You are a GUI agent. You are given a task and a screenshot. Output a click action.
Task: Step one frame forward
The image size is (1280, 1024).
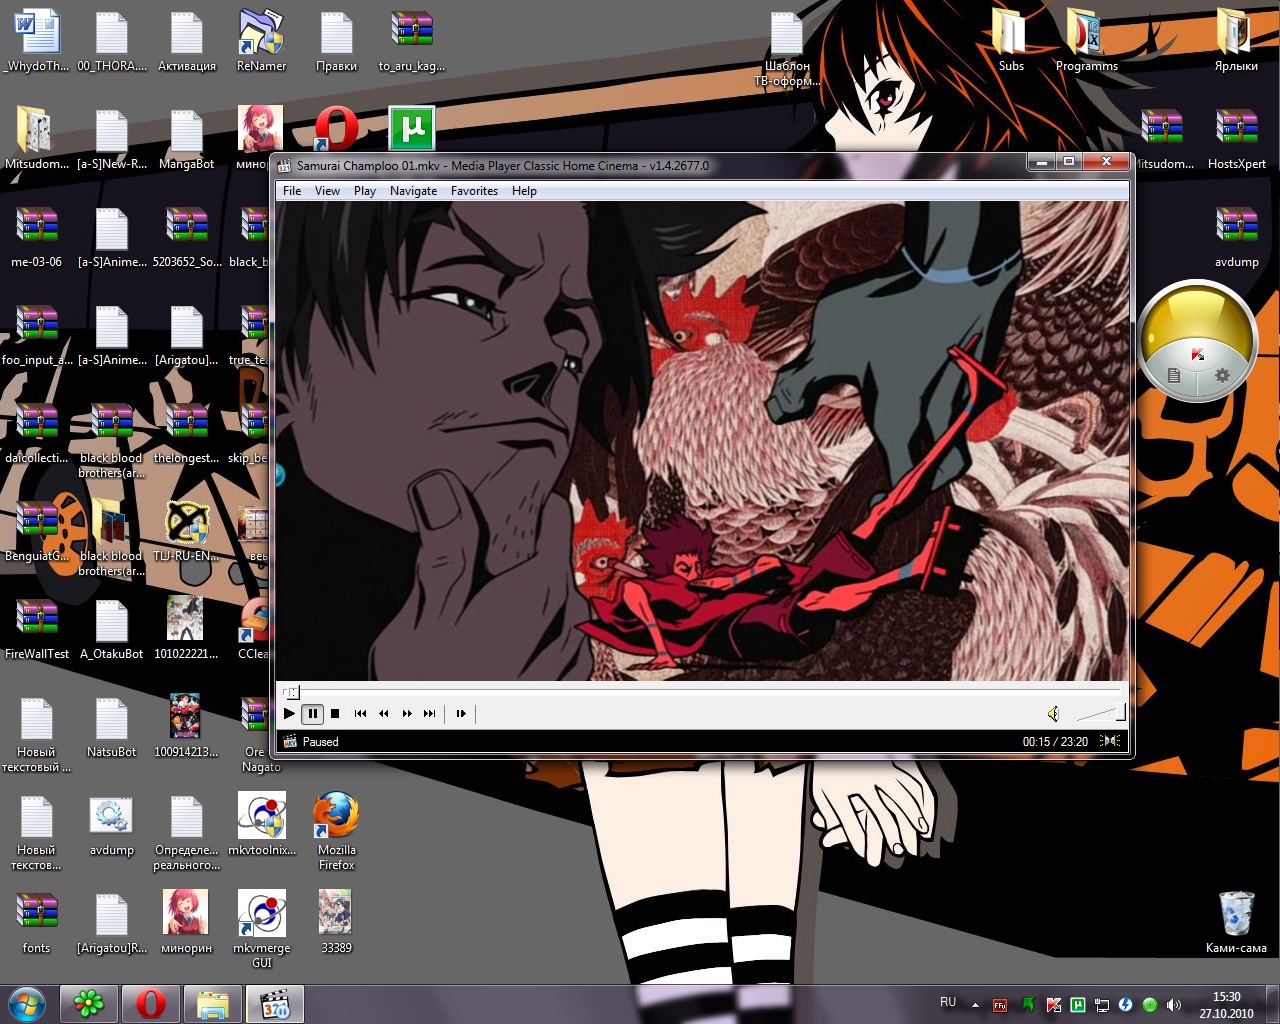point(460,713)
